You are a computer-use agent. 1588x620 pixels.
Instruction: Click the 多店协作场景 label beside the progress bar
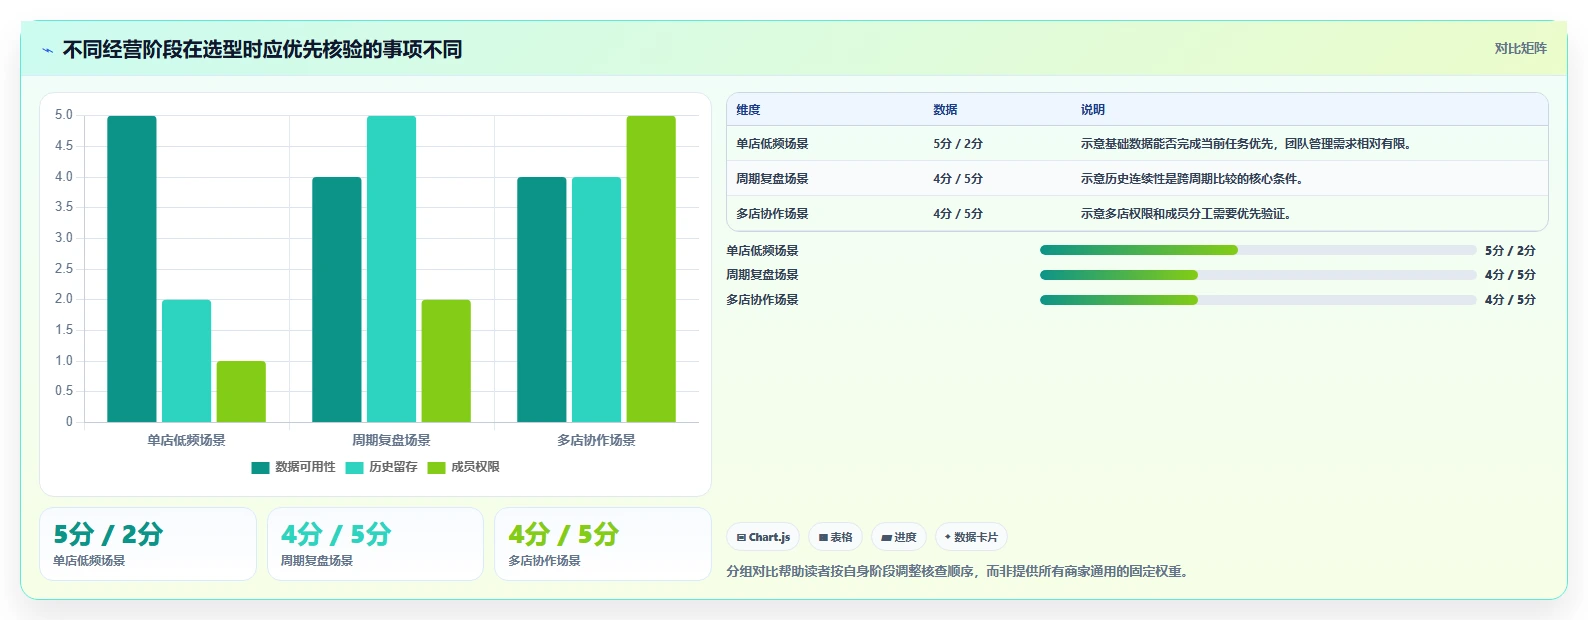coord(762,300)
